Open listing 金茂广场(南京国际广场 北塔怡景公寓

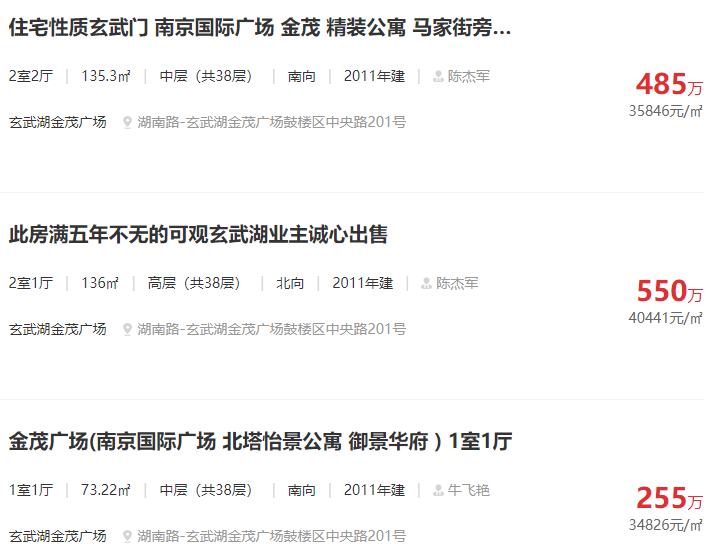tap(261, 442)
